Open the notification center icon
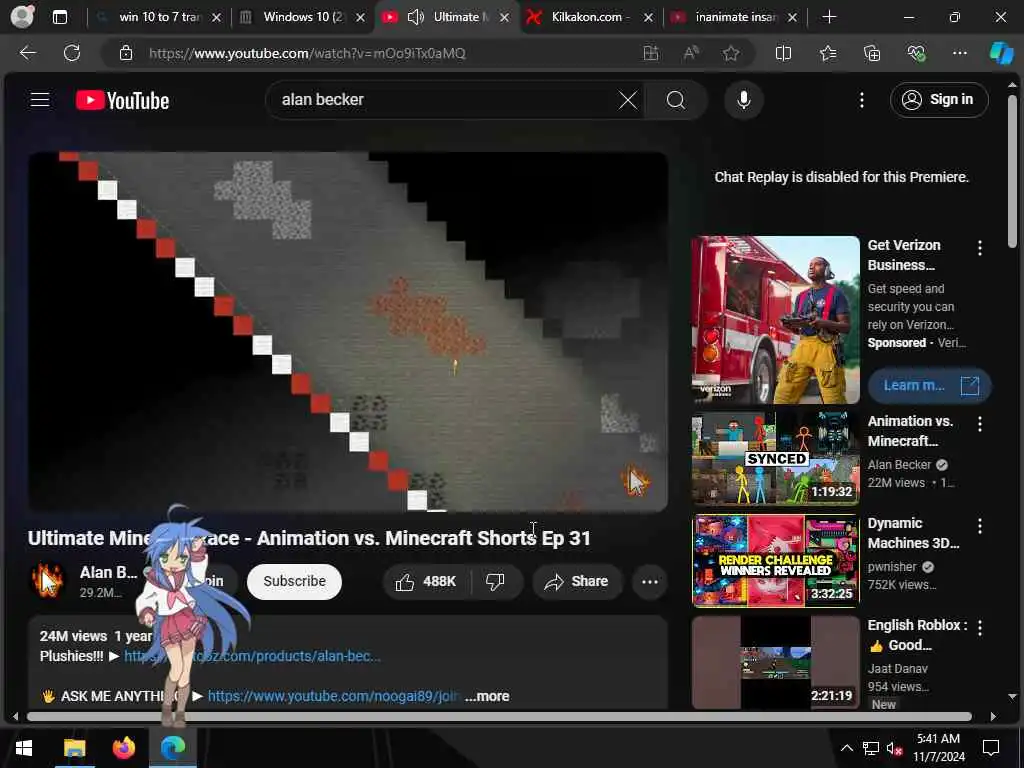Screen dimensions: 1024x768 [991, 748]
